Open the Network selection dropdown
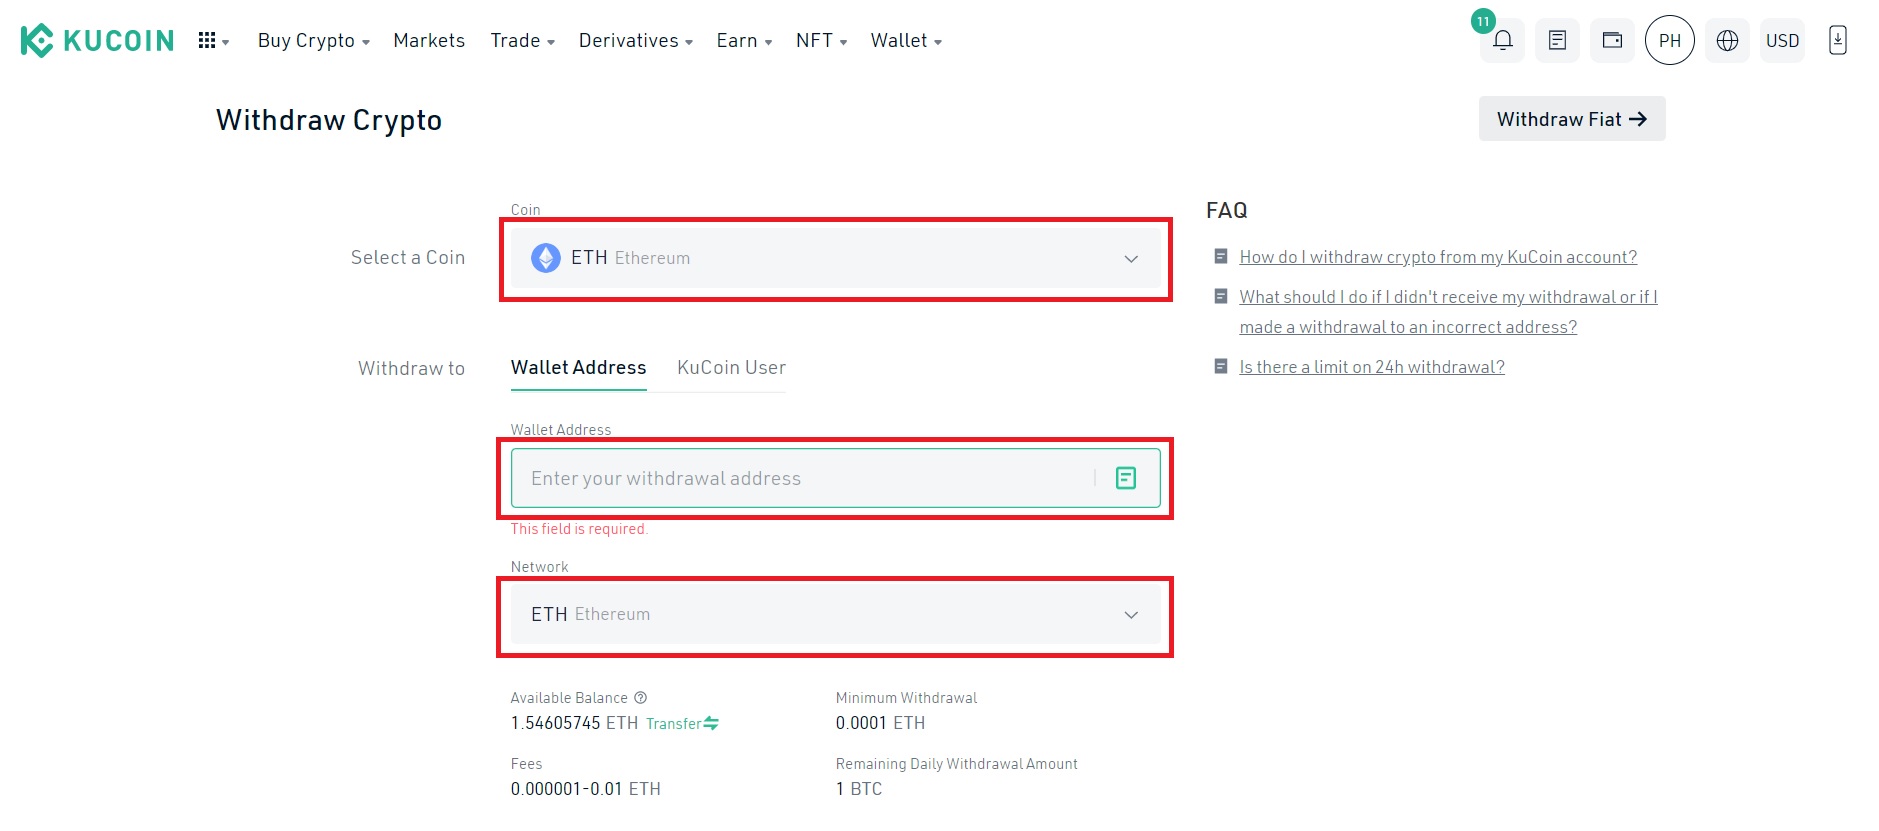Screen dimensions: 1879x831 coord(835,614)
